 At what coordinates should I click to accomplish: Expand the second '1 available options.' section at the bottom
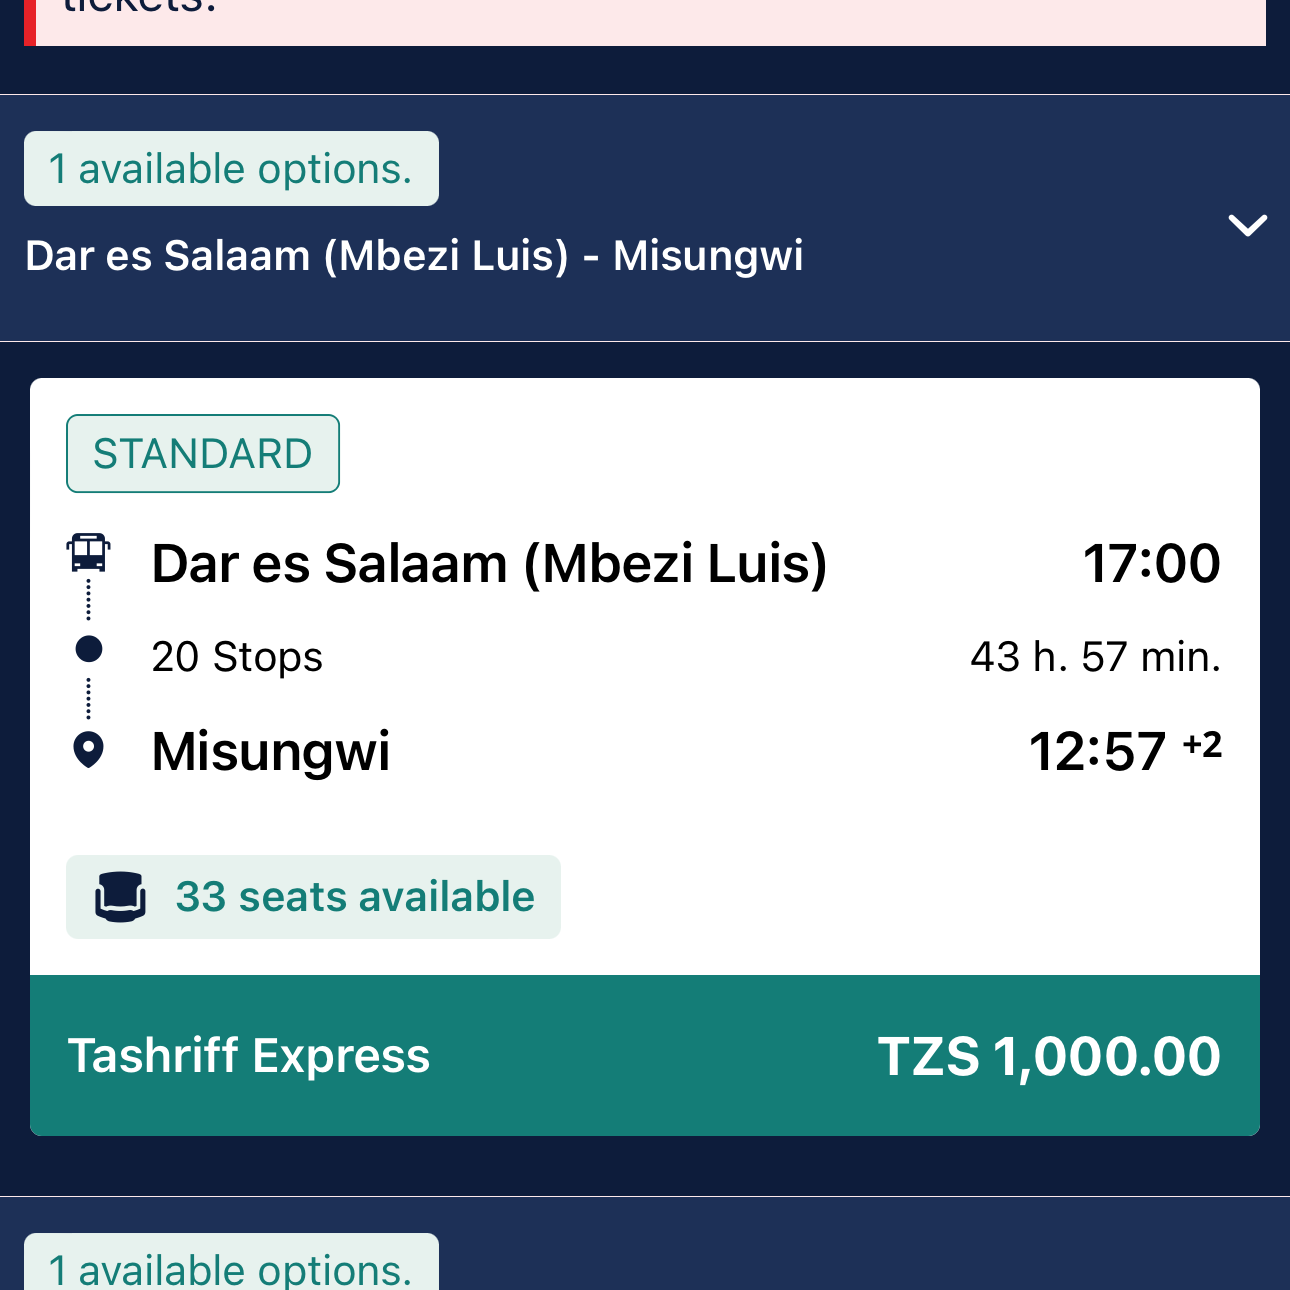point(231,1266)
